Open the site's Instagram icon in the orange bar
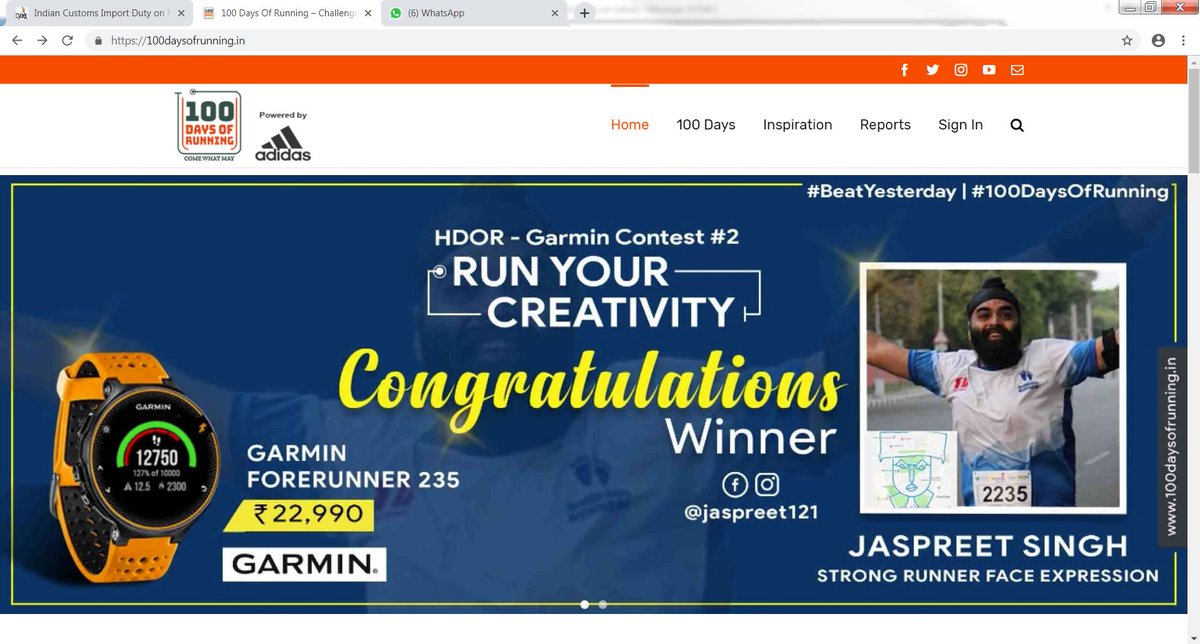The width and height of the screenshot is (1200, 644). pos(961,70)
